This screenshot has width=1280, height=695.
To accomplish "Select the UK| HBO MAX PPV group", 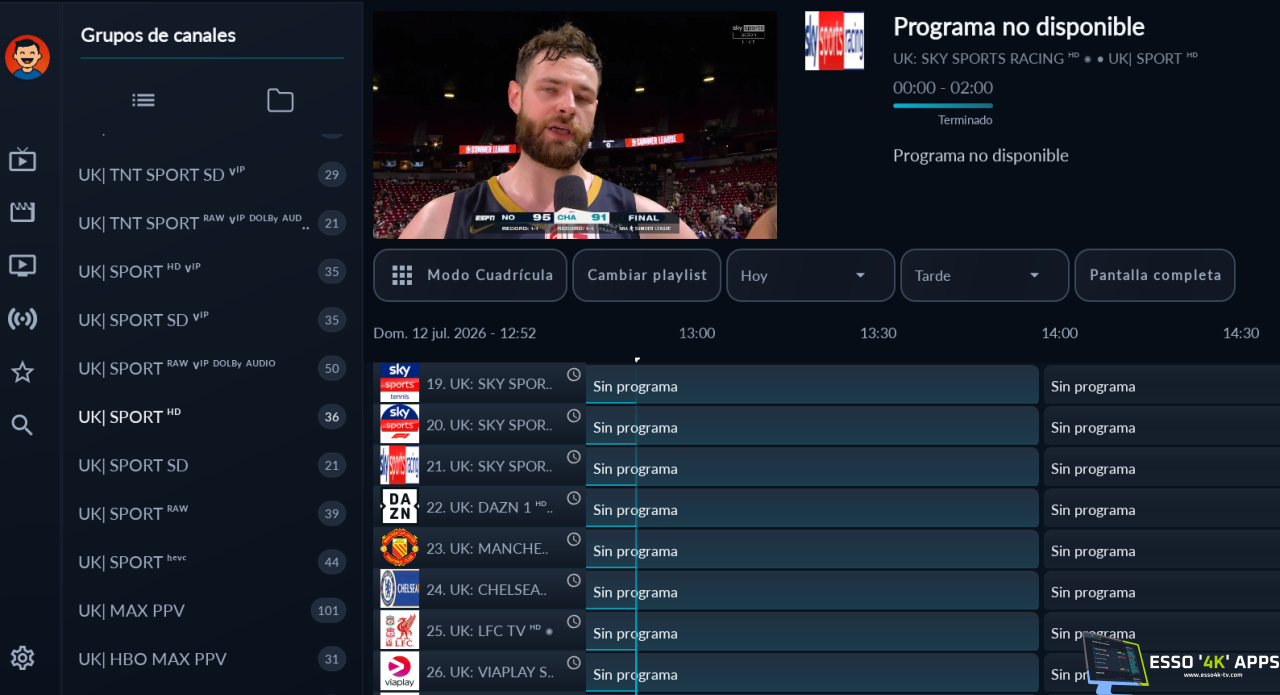I will (x=212, y=659).
